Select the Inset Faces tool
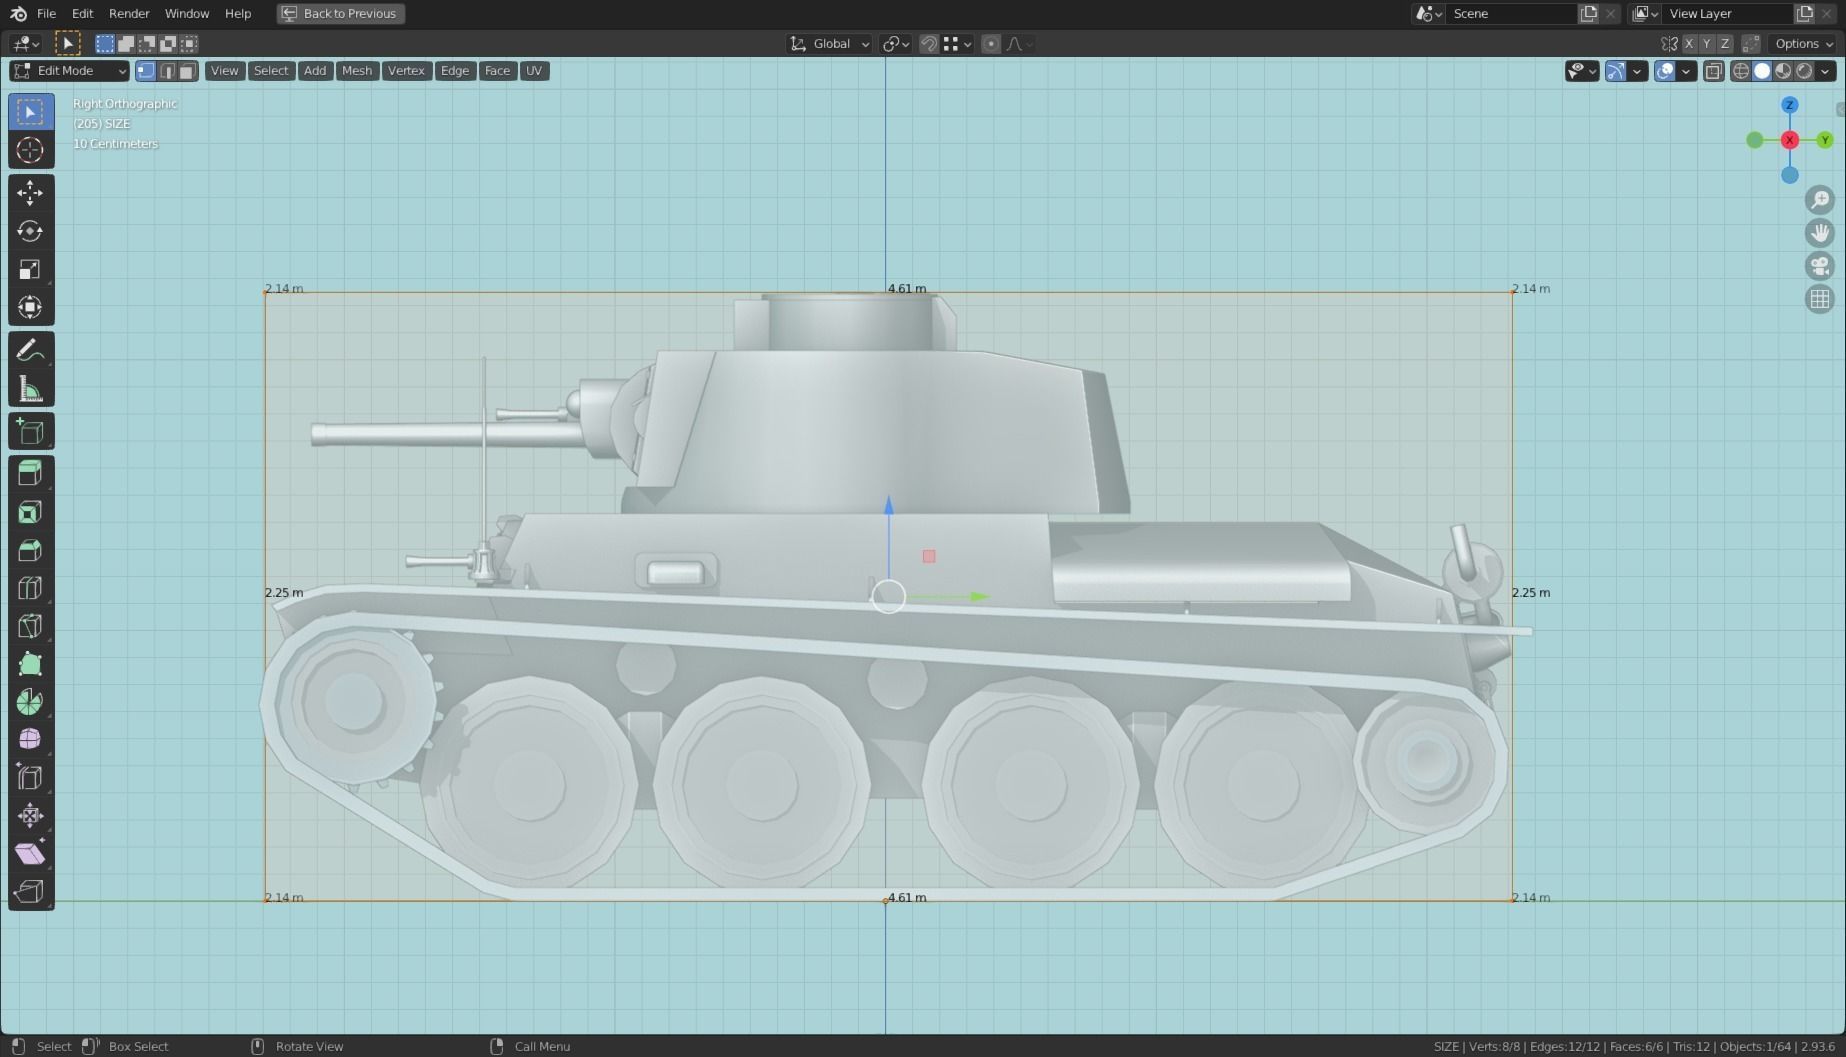 [30, 513]
